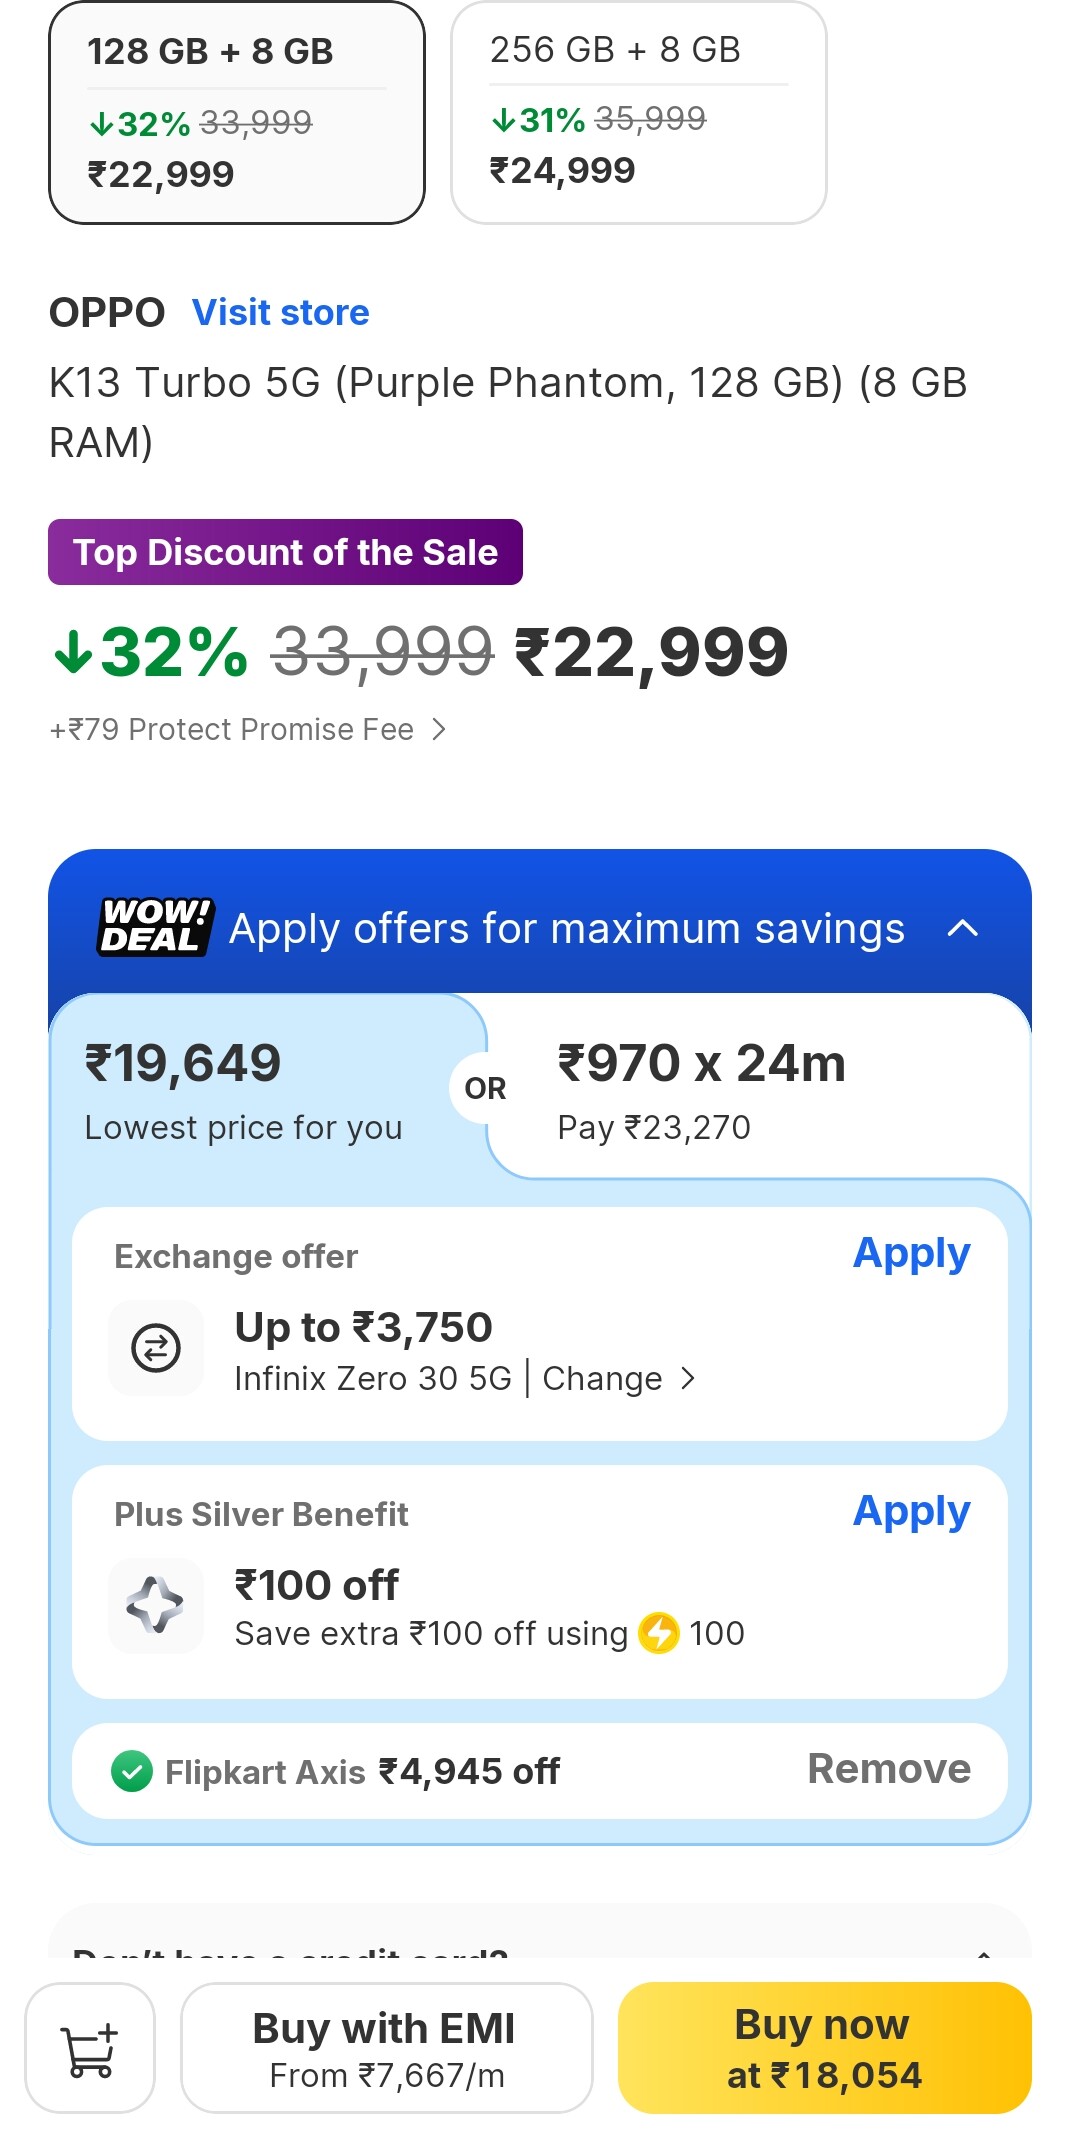
Task: Tap the add to cart icon
Action: point(90,2048)
